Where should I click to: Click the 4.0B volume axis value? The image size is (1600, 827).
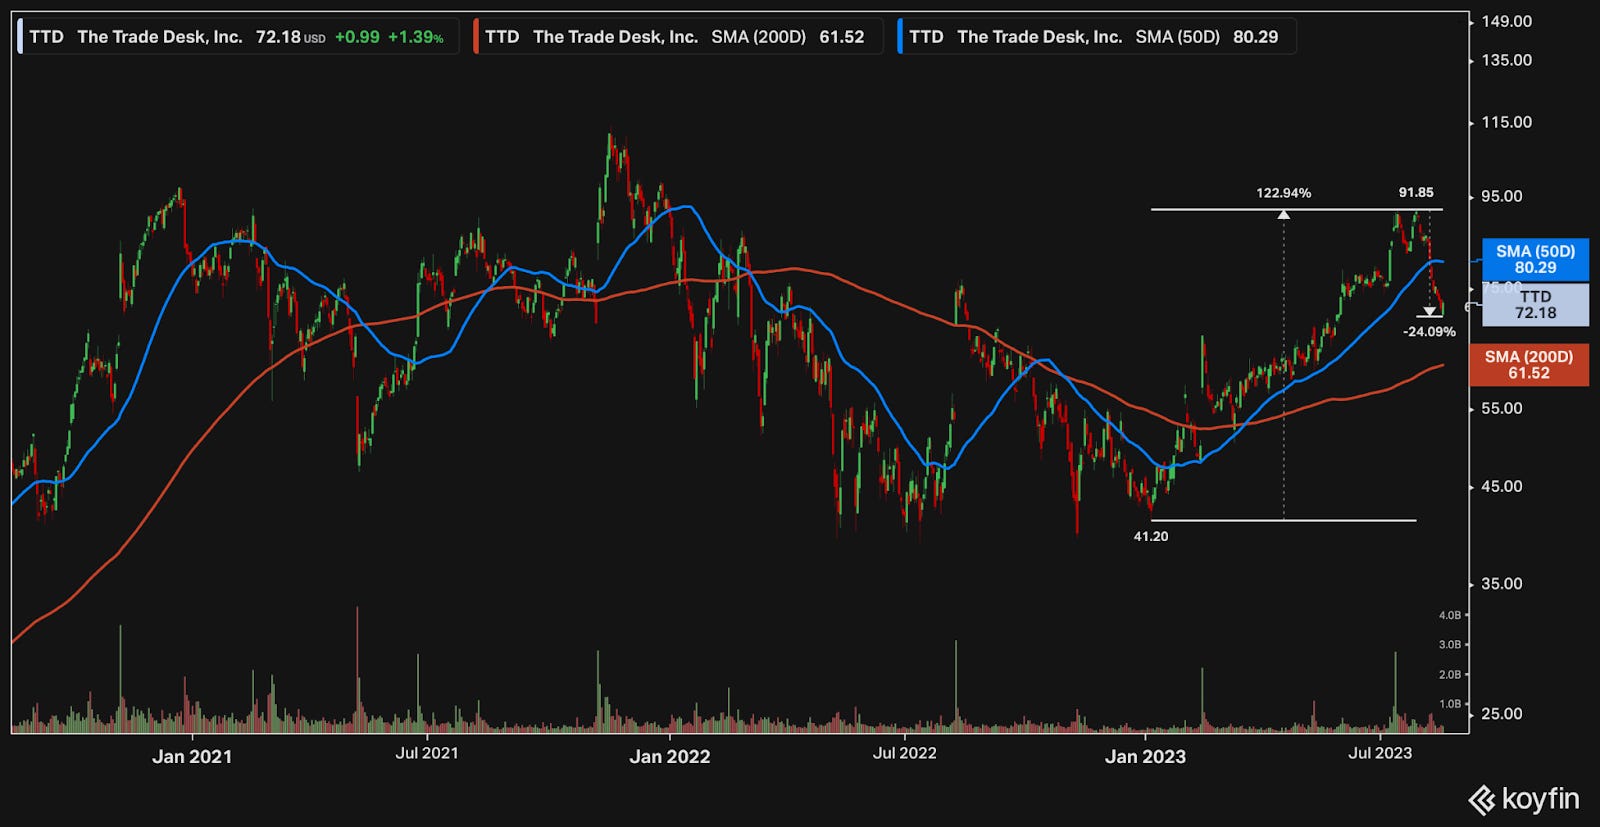coord(1450,615)
